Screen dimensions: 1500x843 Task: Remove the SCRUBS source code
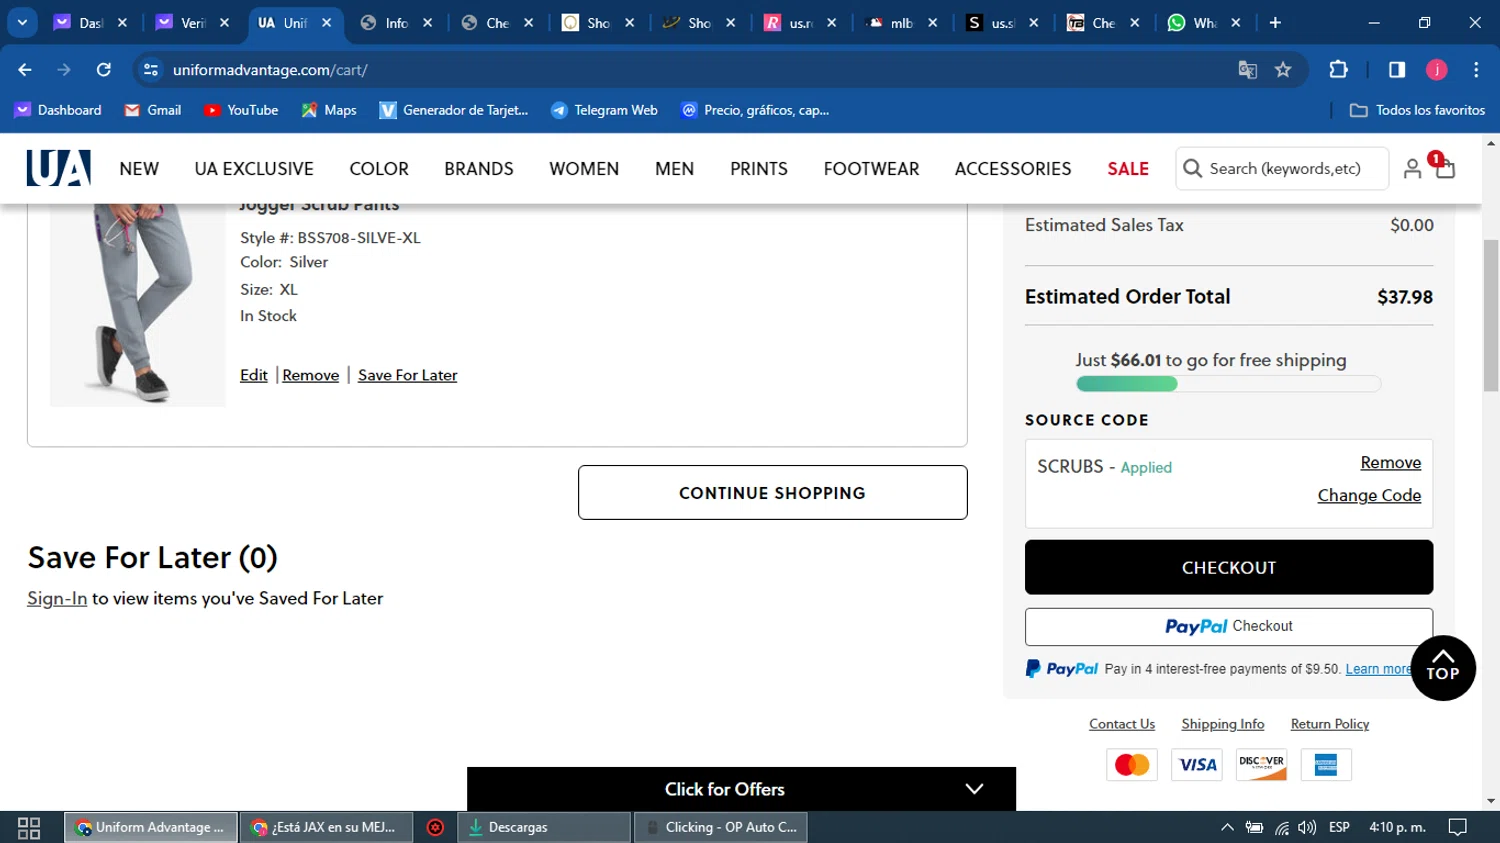(x=1390, y=462)
